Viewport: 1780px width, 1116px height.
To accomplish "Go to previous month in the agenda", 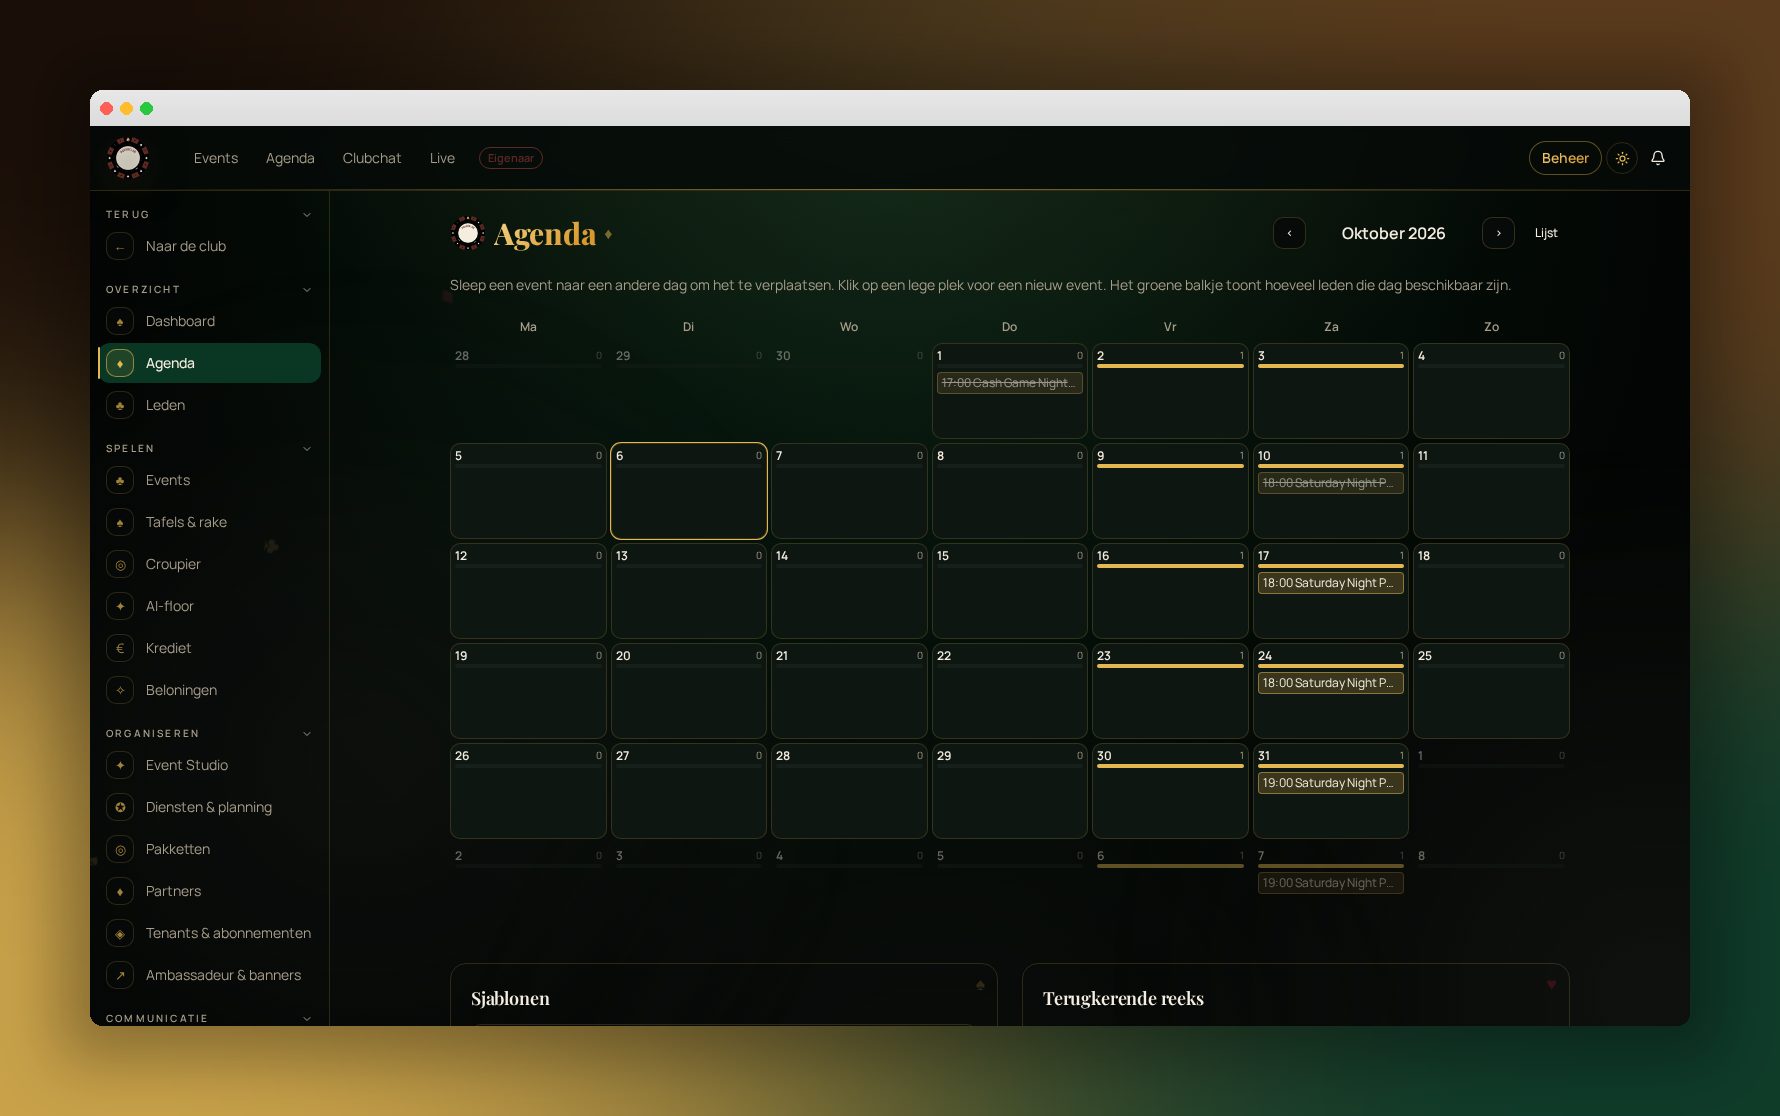I will click(x=1289, y=233).
